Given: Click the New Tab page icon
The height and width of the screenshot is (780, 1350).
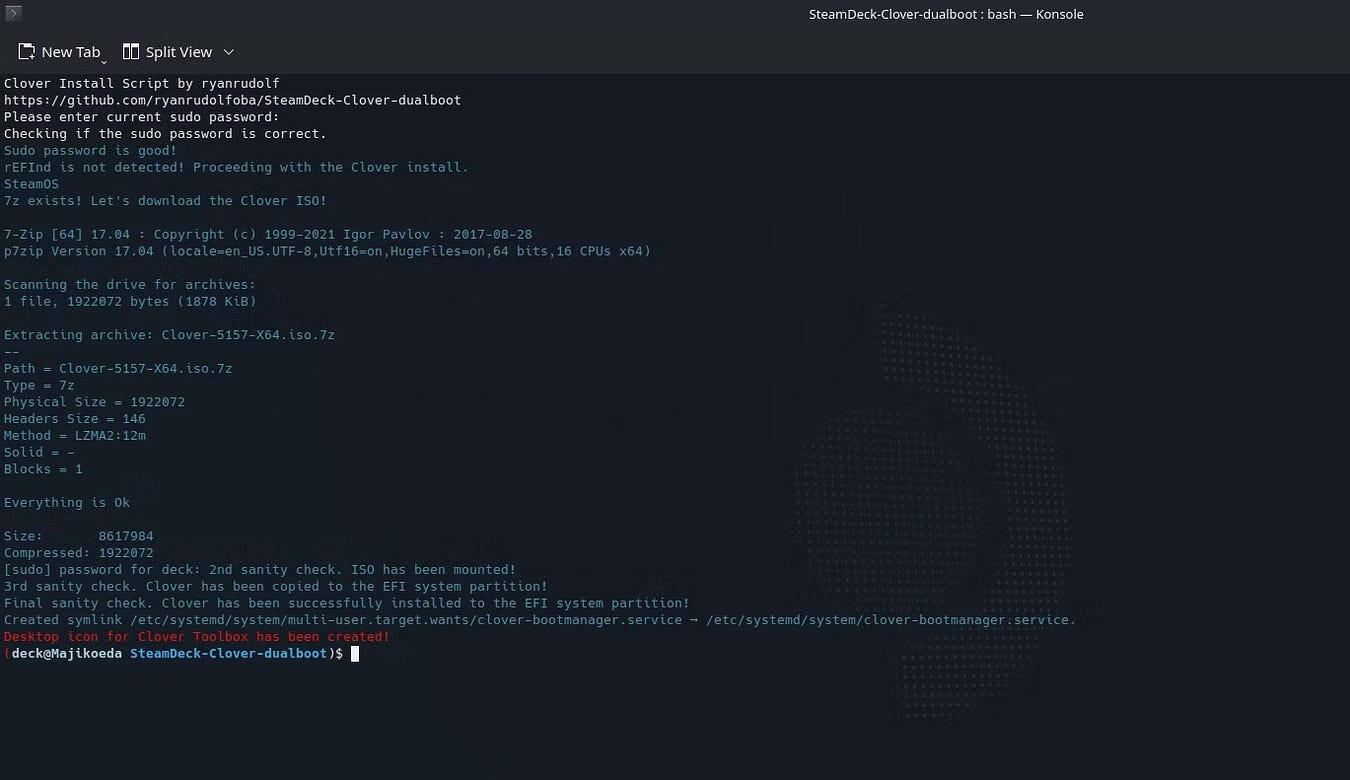Looking at the screenshot, I should [27, 51].
